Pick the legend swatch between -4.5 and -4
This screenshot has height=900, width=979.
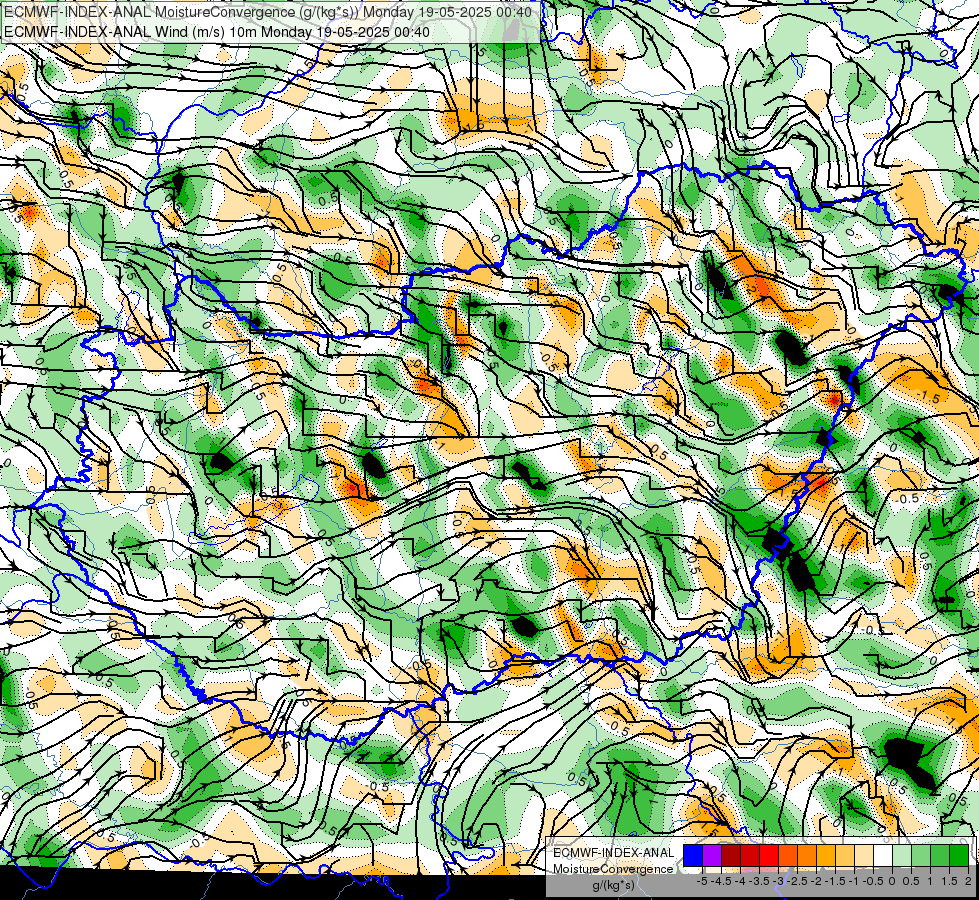[x=731, y=856]
